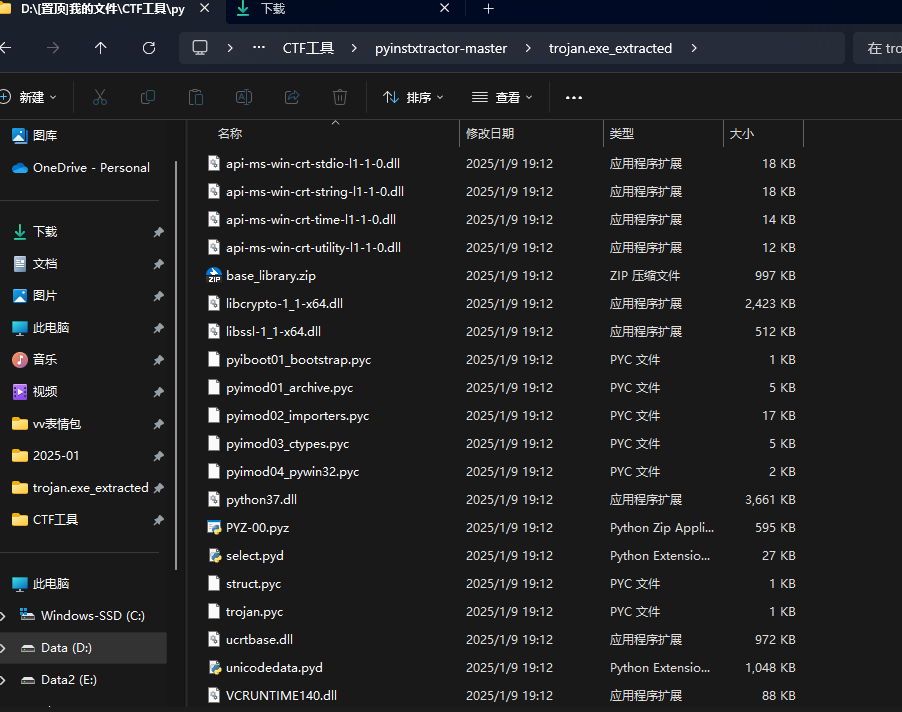Click the Share icon in toolbar
Viewport: 902px width, 712px height.
point(292,97)
